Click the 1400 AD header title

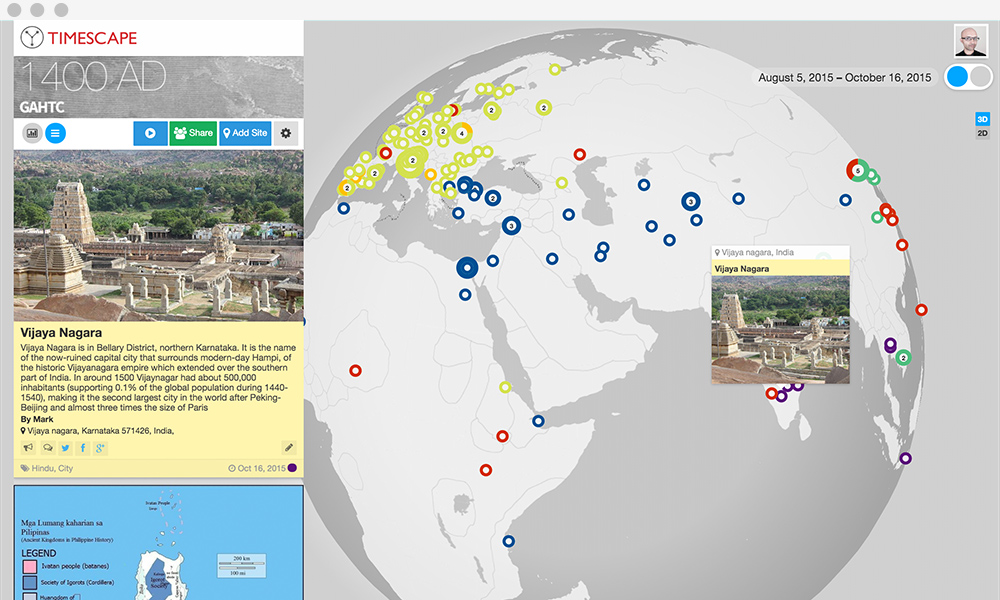click(x=93, y=77)
